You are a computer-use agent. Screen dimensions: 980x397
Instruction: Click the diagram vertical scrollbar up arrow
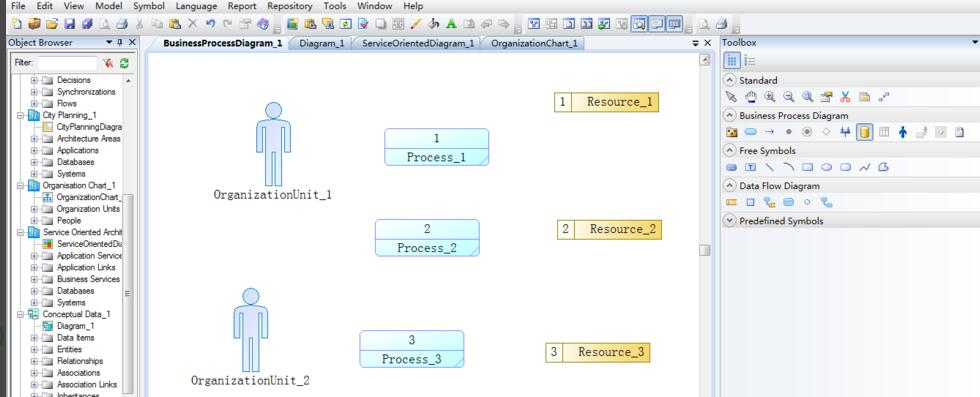(x=704, y=60)
